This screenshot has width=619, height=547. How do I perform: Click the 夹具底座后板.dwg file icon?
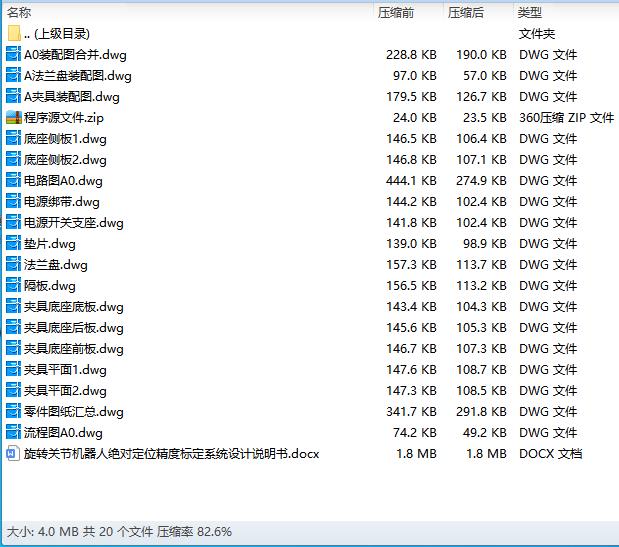click(13, 327)
